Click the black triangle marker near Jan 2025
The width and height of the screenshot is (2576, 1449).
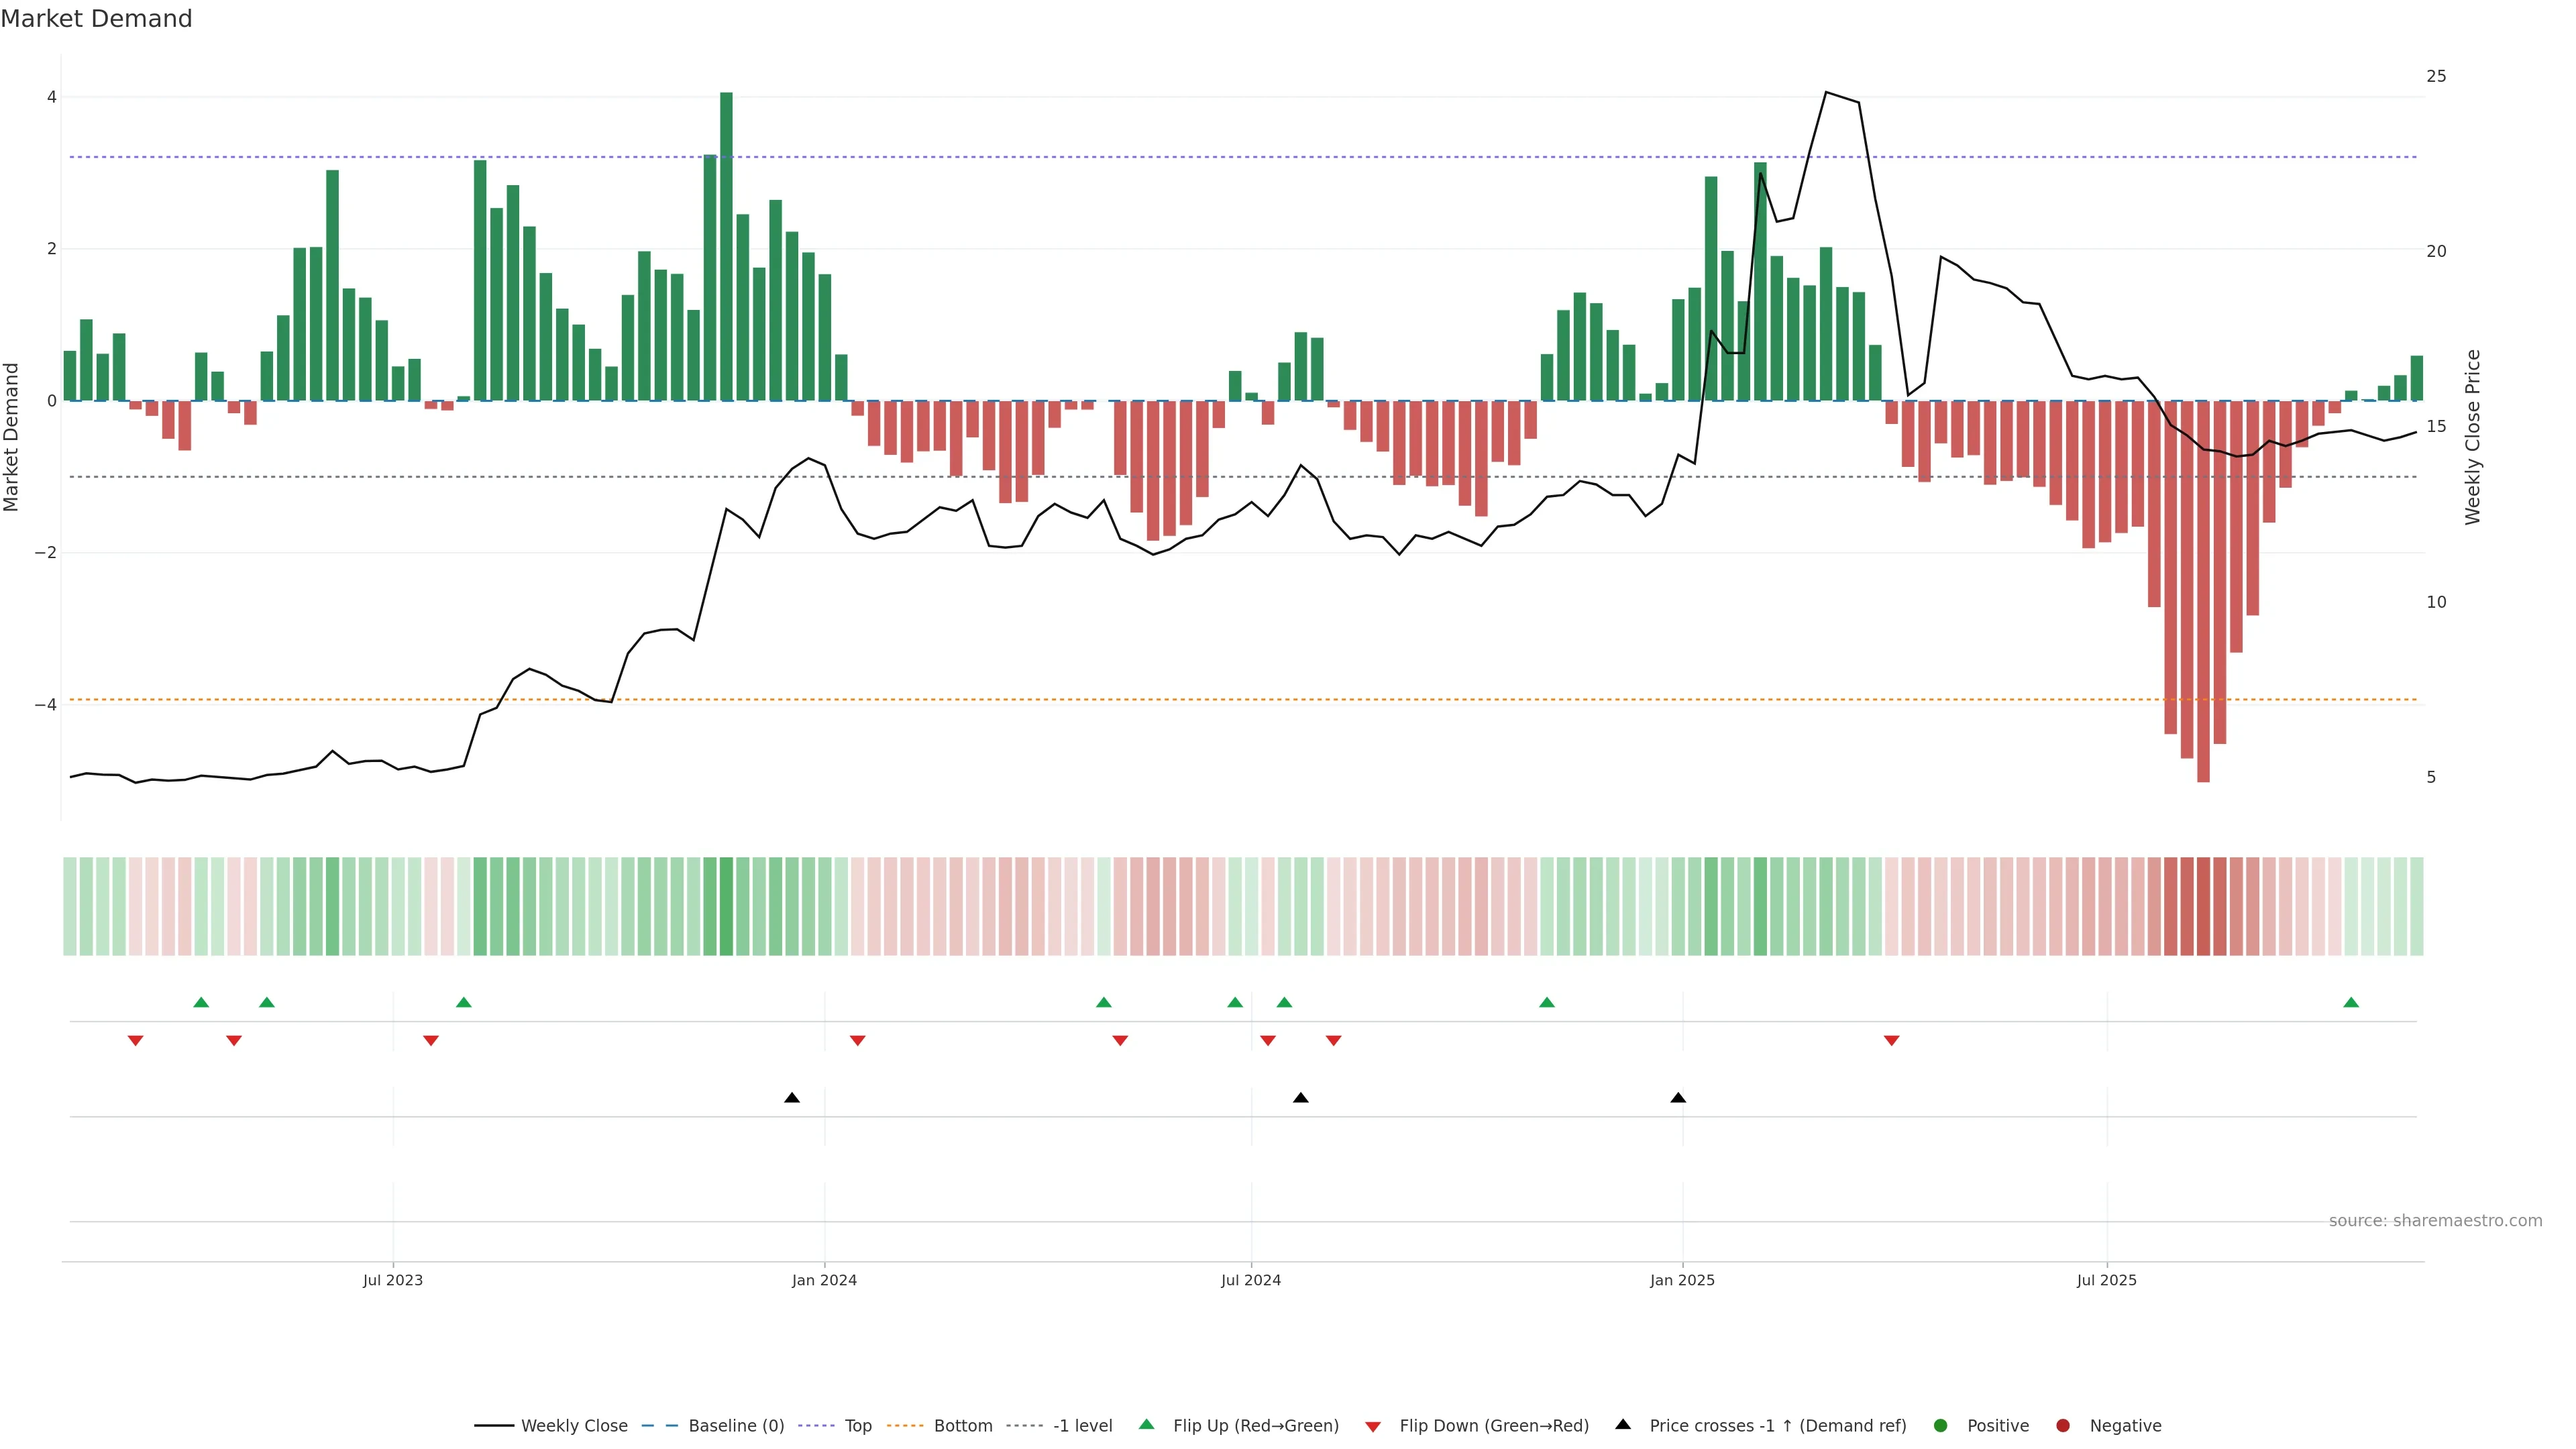[1678, 1097]
